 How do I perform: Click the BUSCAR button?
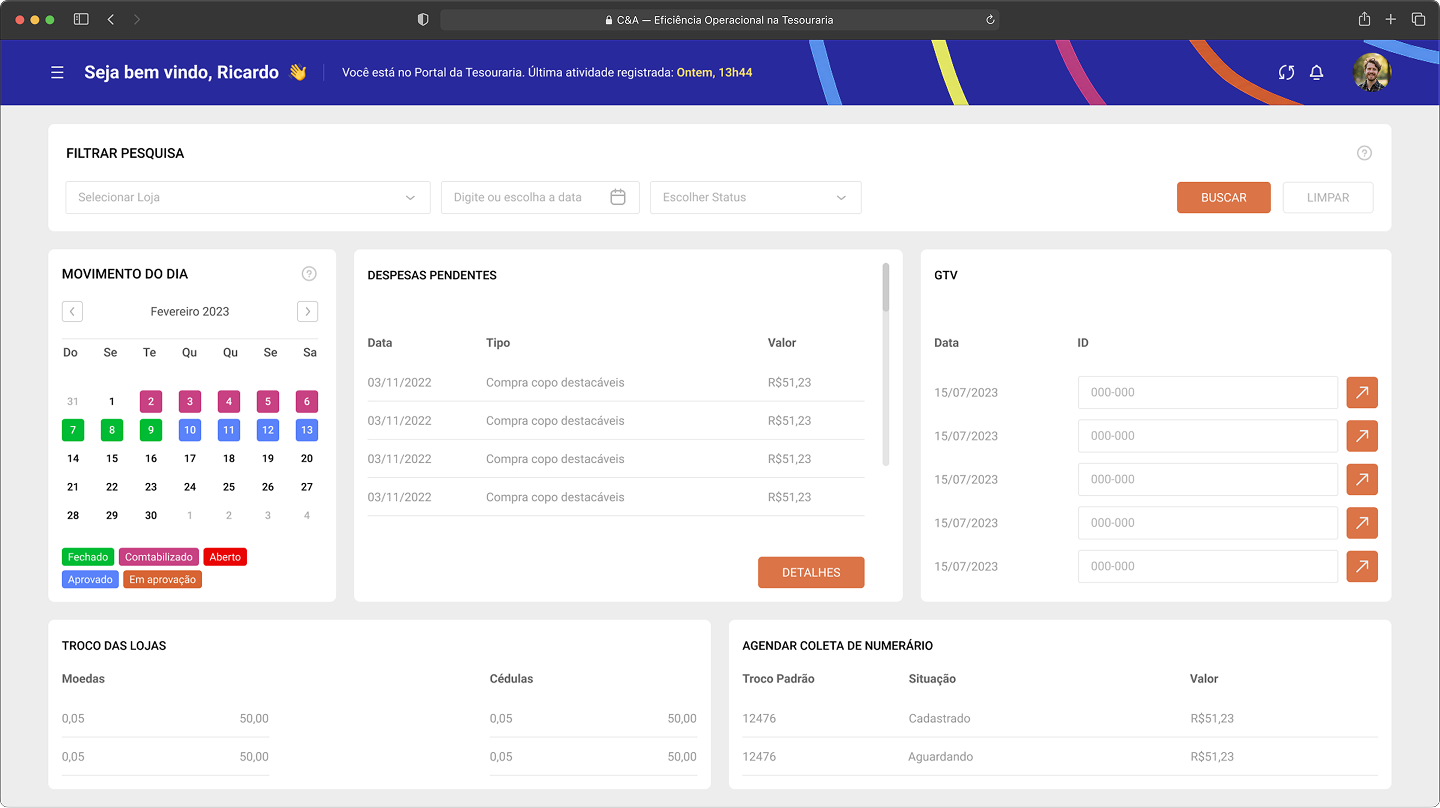coord(1224,197)
